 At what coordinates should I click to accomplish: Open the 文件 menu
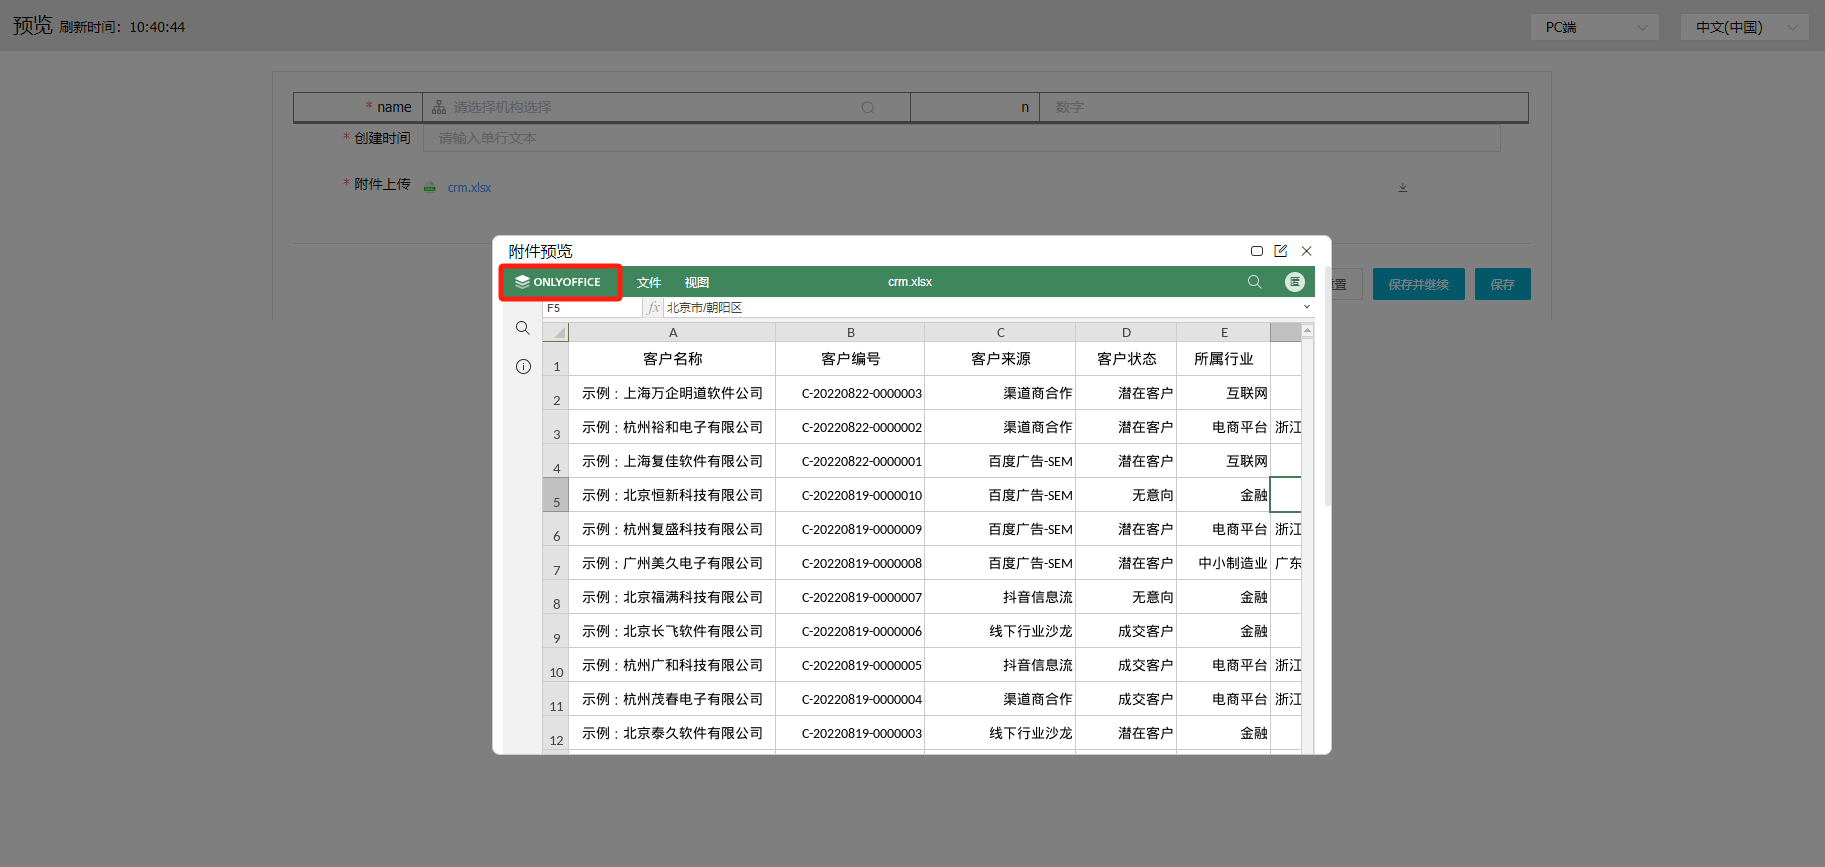click(649, 283)
